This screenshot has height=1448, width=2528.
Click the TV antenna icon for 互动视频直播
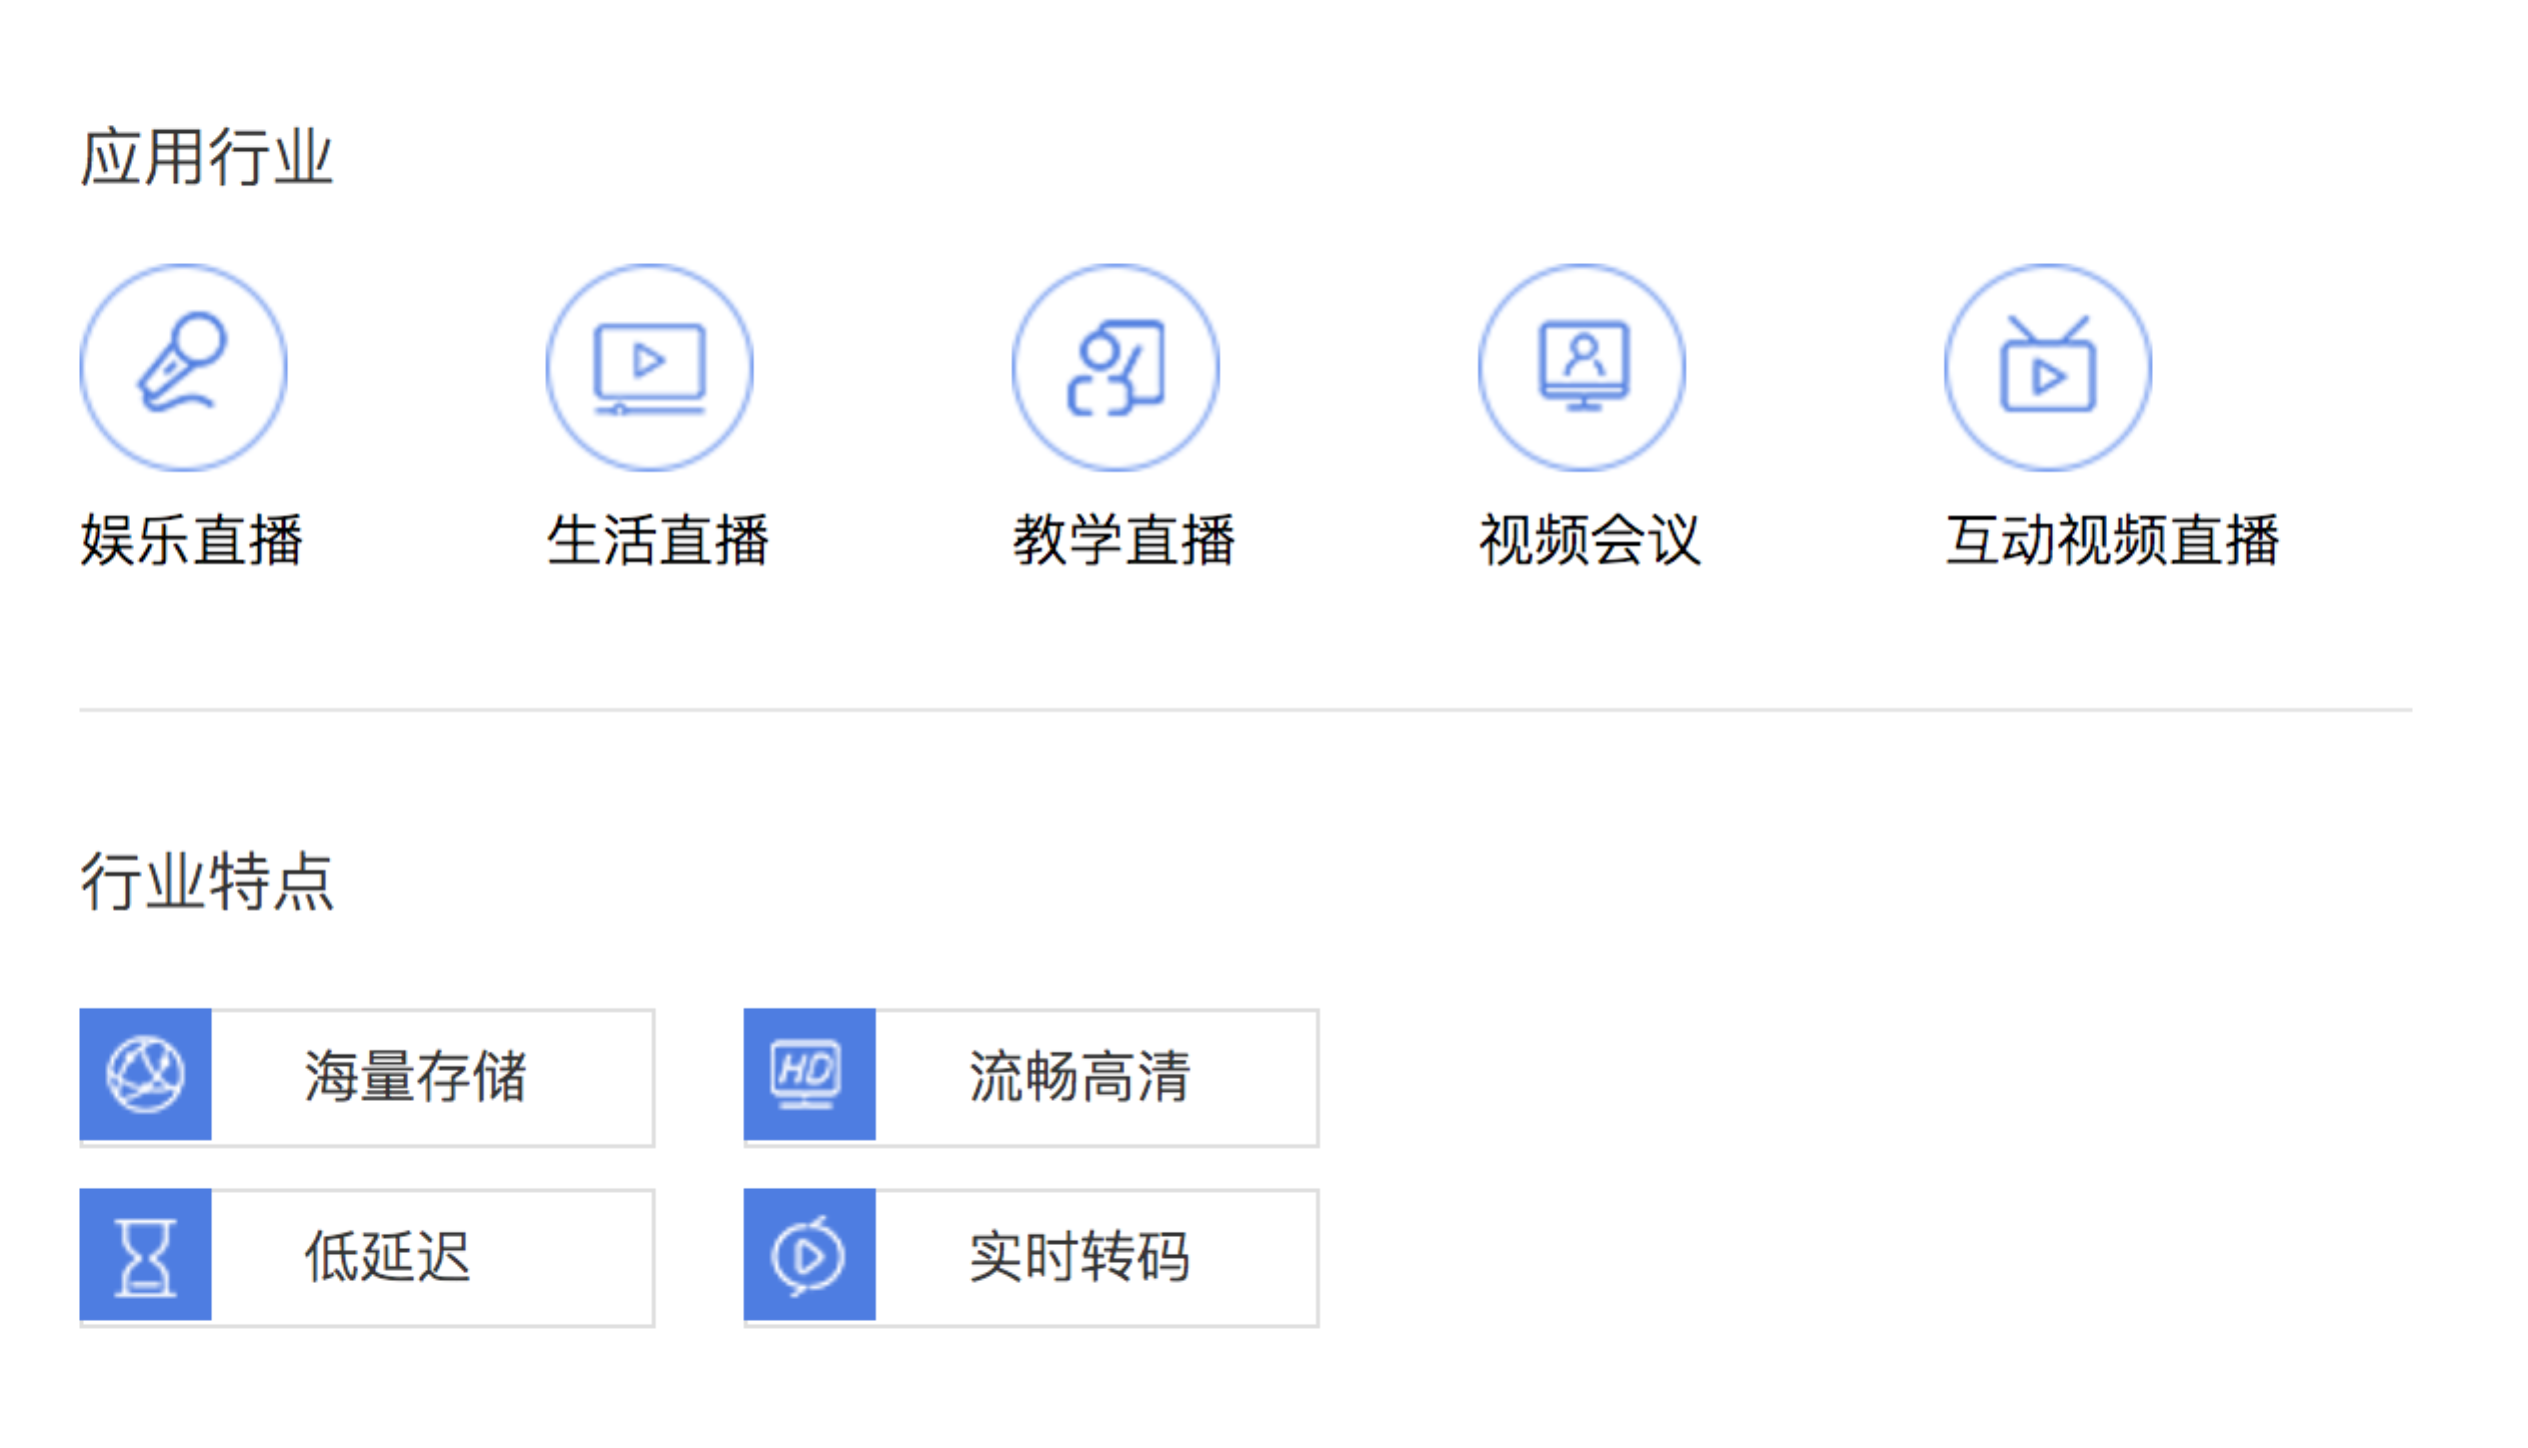pyautogui.click(x=2047, y=367)
